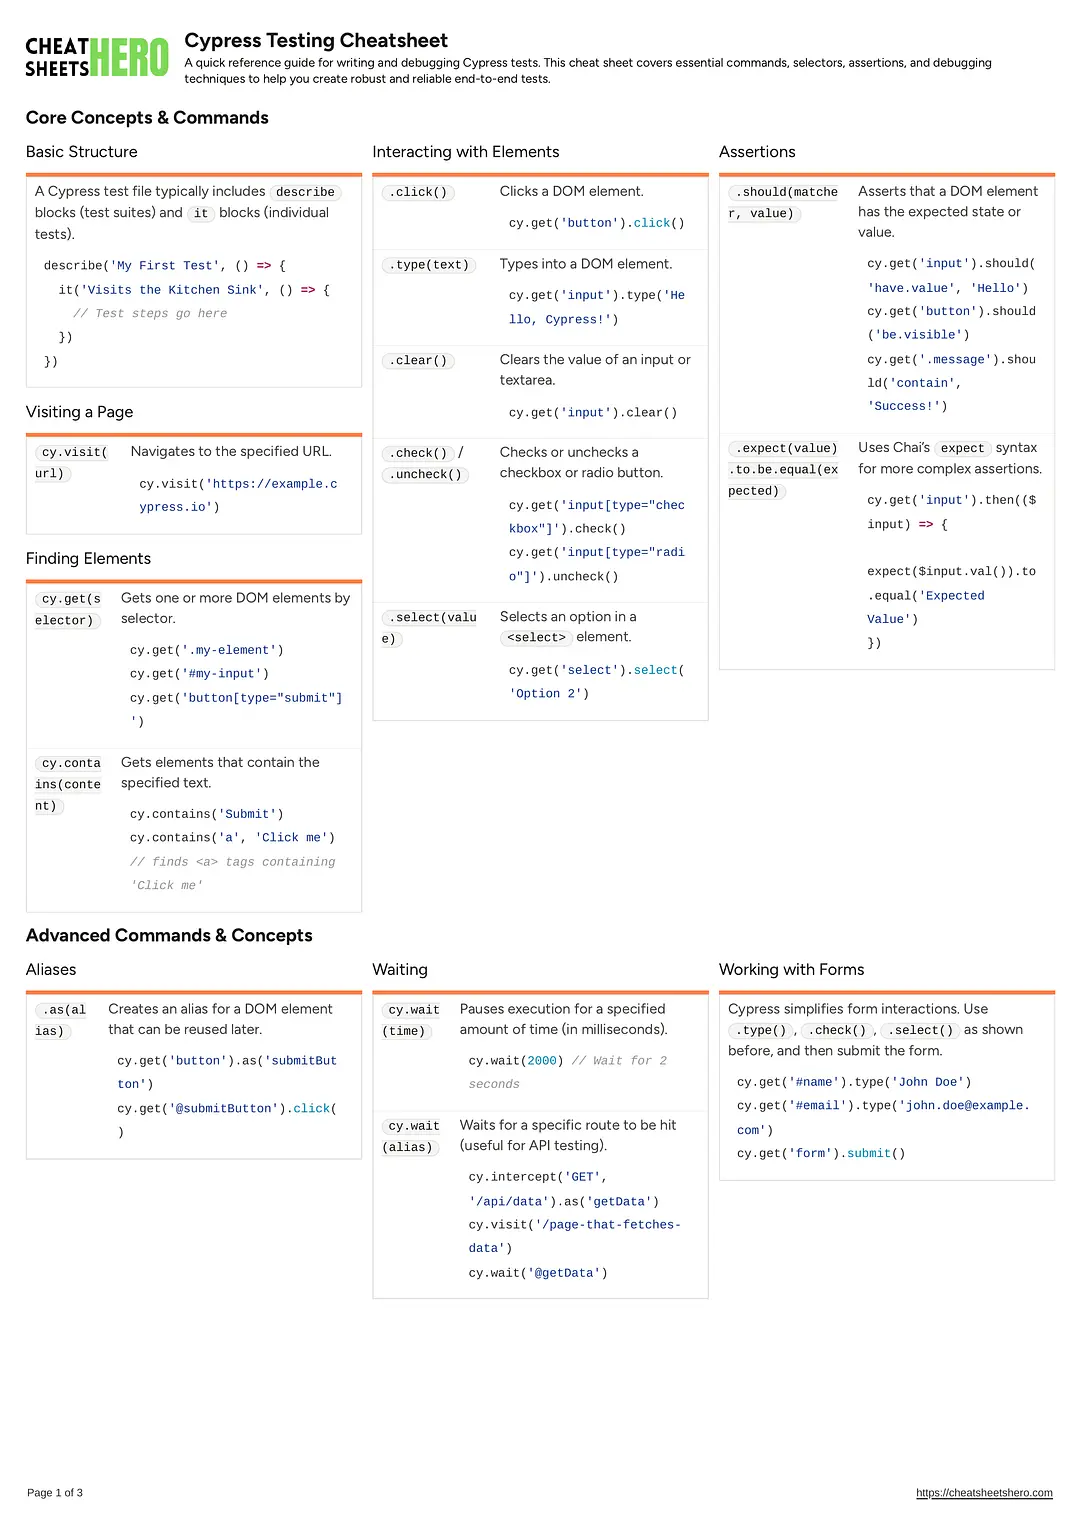Click the .type(text) command label
The width and height of the screenshot is (1080, 1526).
point(429,265)
